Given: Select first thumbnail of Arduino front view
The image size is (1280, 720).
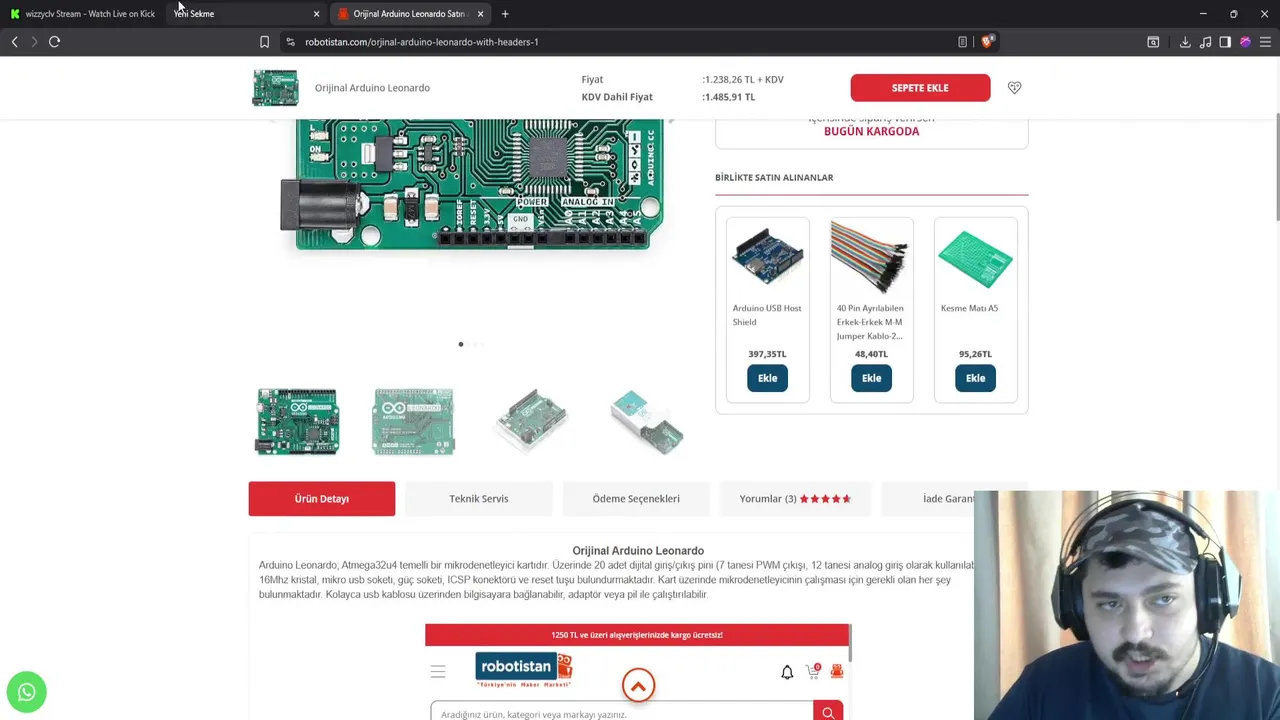Looking at the screenshot, I should click(298, 422).
